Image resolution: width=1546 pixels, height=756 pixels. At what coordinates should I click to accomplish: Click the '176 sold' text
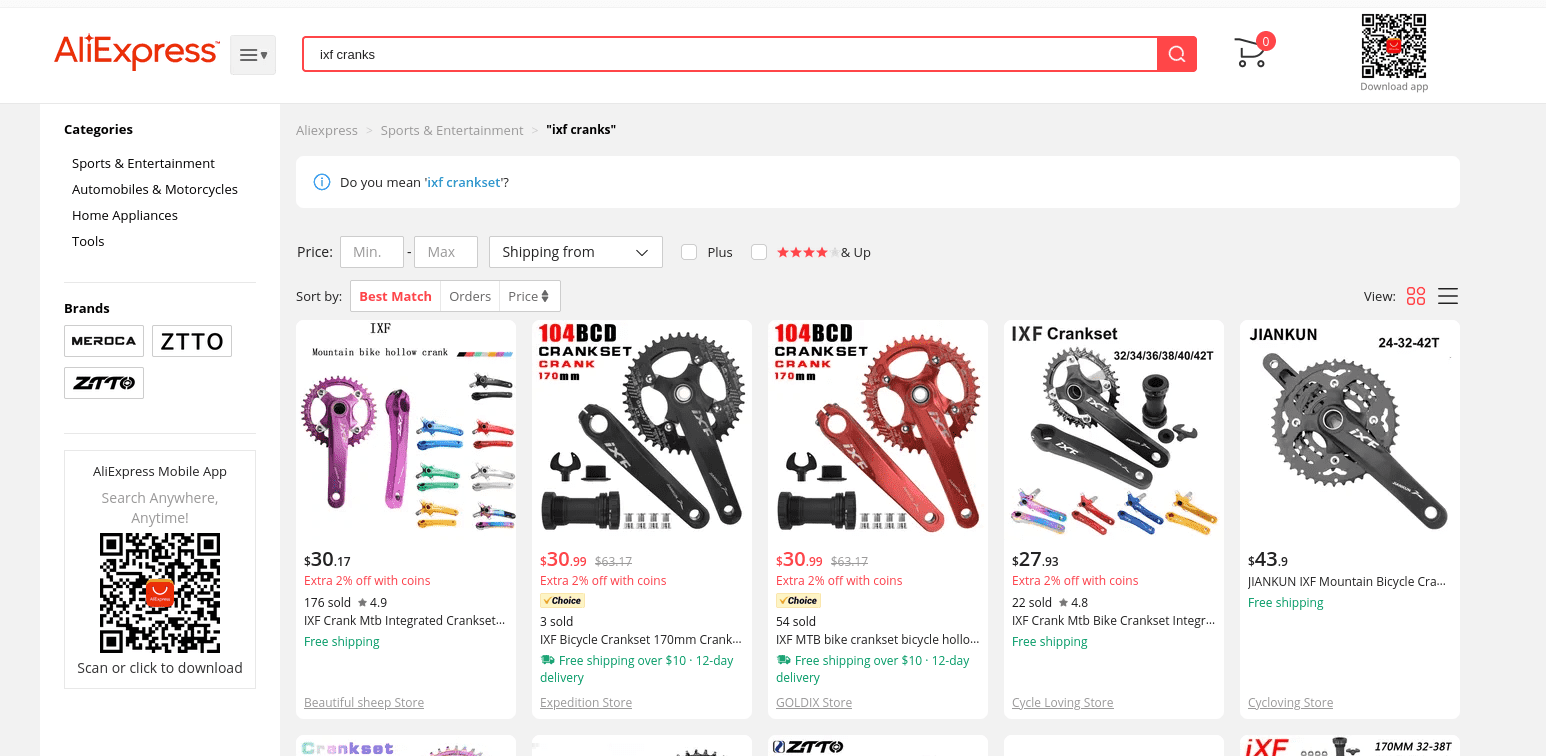327,602
